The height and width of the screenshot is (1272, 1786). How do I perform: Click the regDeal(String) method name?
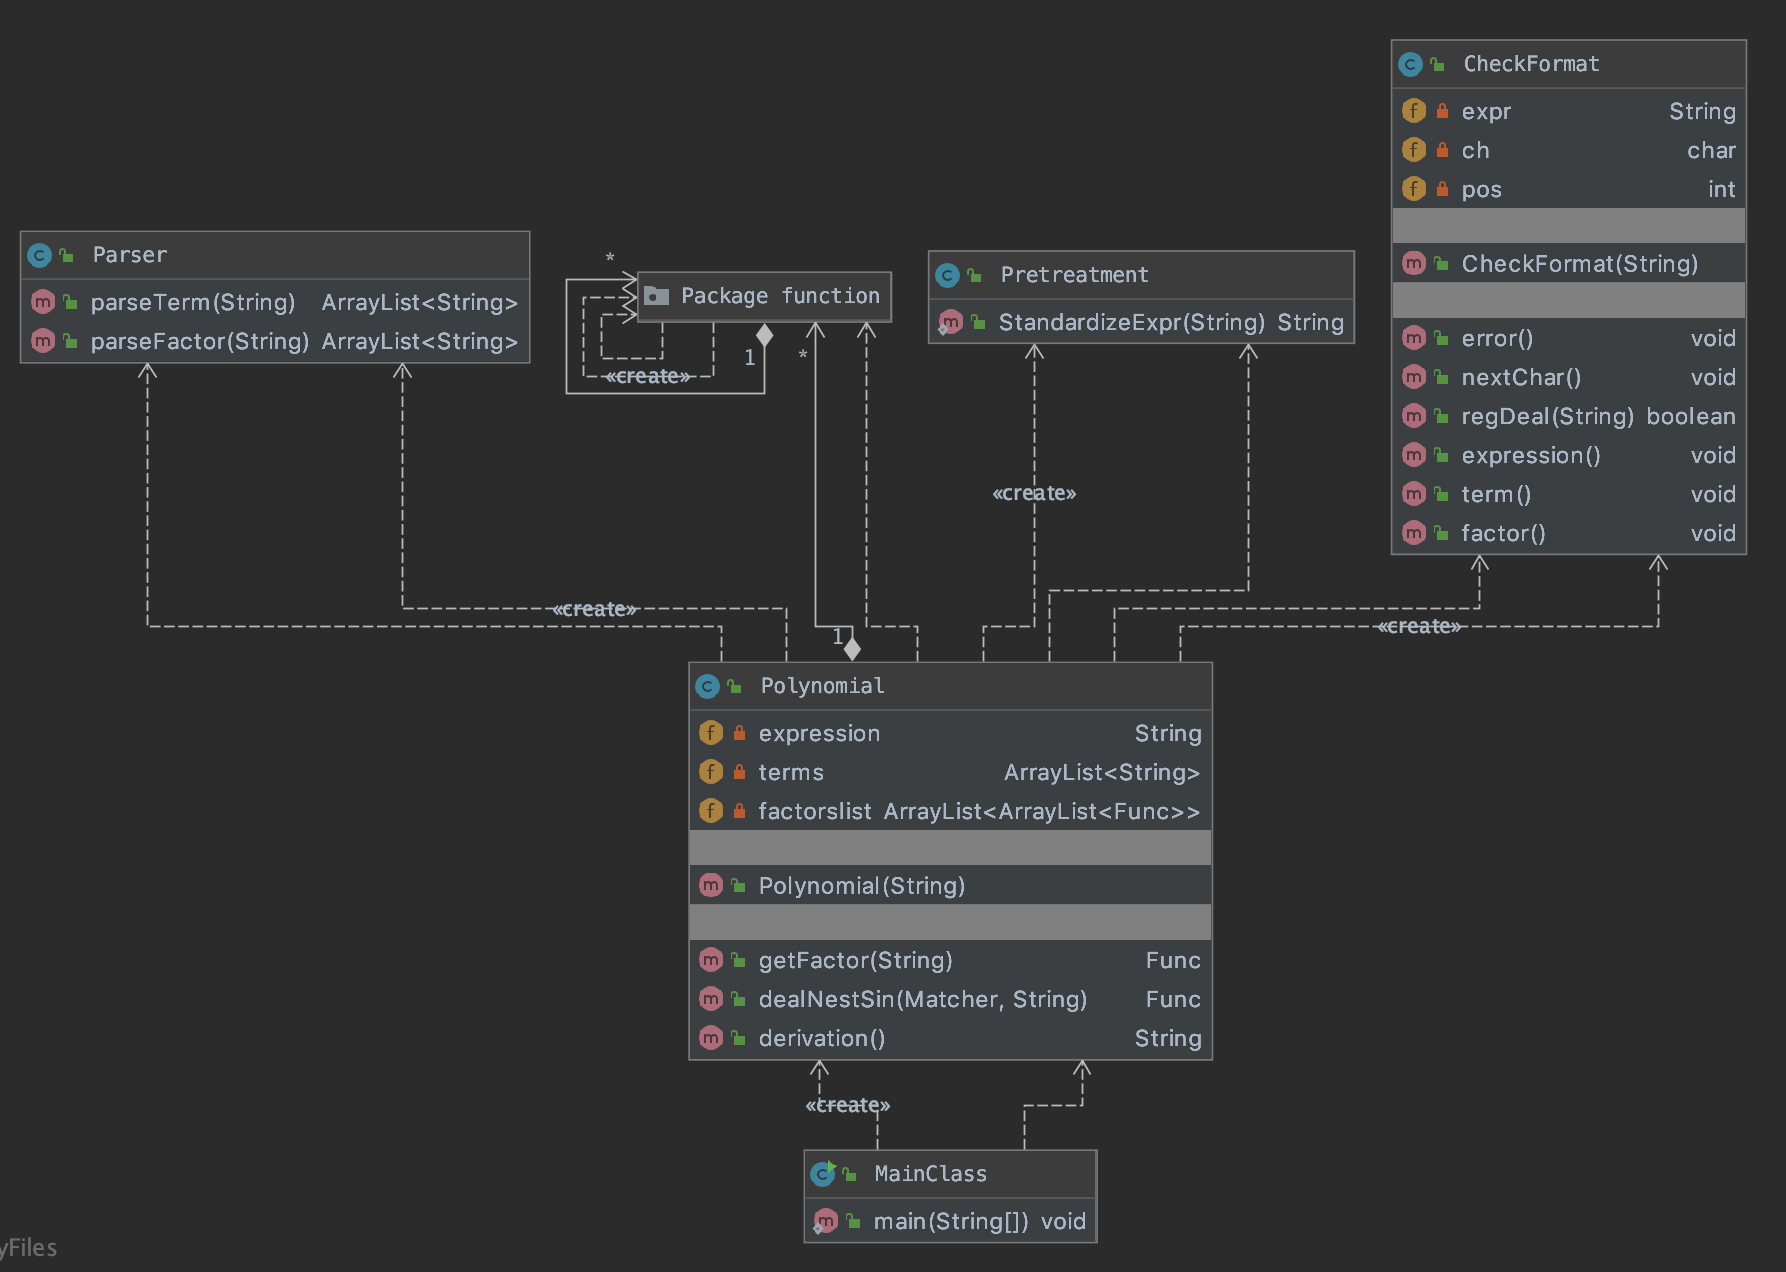(1547, 416)
